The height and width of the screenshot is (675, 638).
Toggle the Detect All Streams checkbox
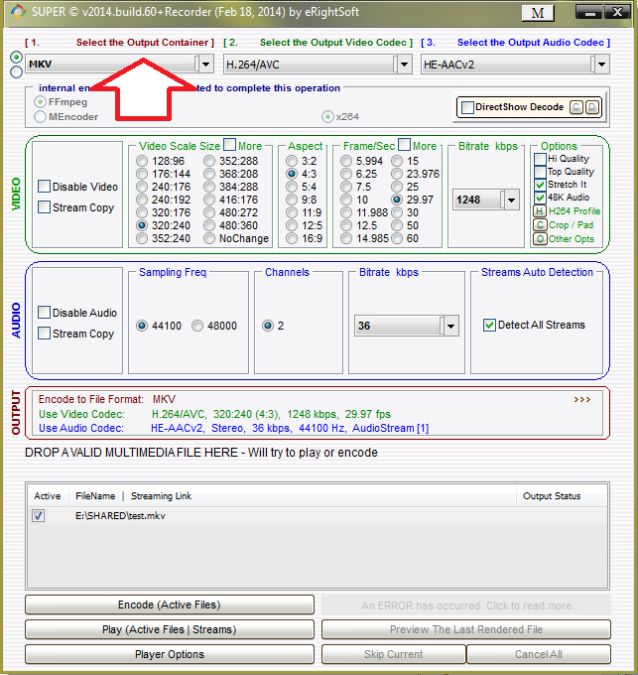(489, 325)
